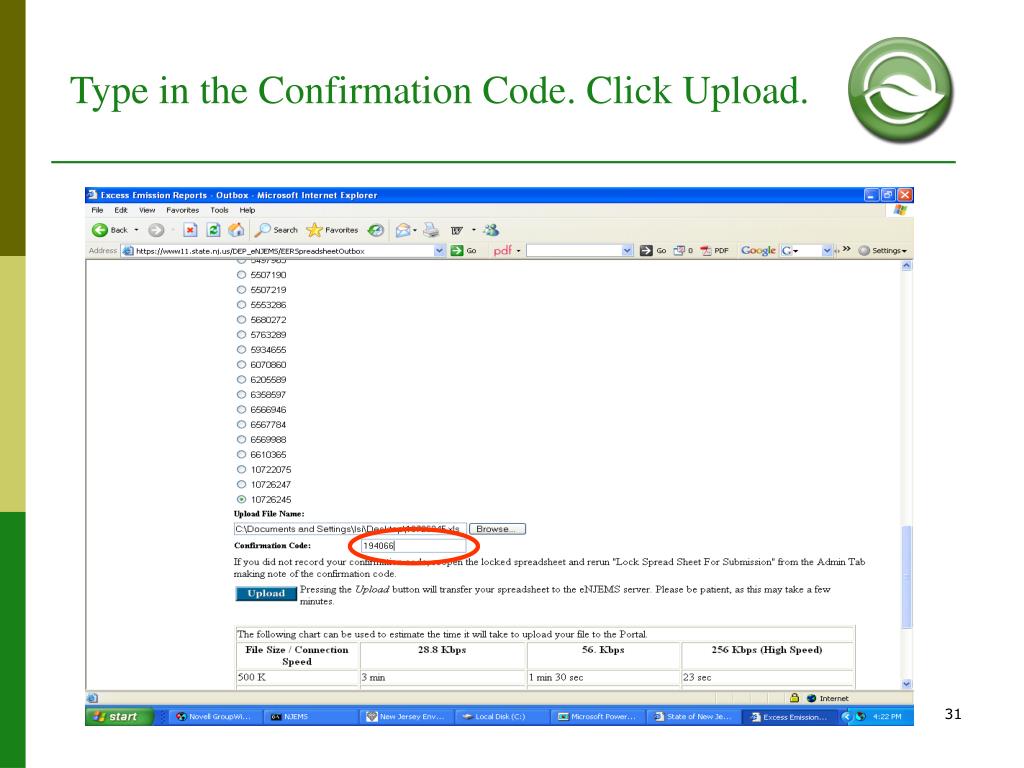Click the Google toolbar logo
1024x768 pixels.
[758, 250]
